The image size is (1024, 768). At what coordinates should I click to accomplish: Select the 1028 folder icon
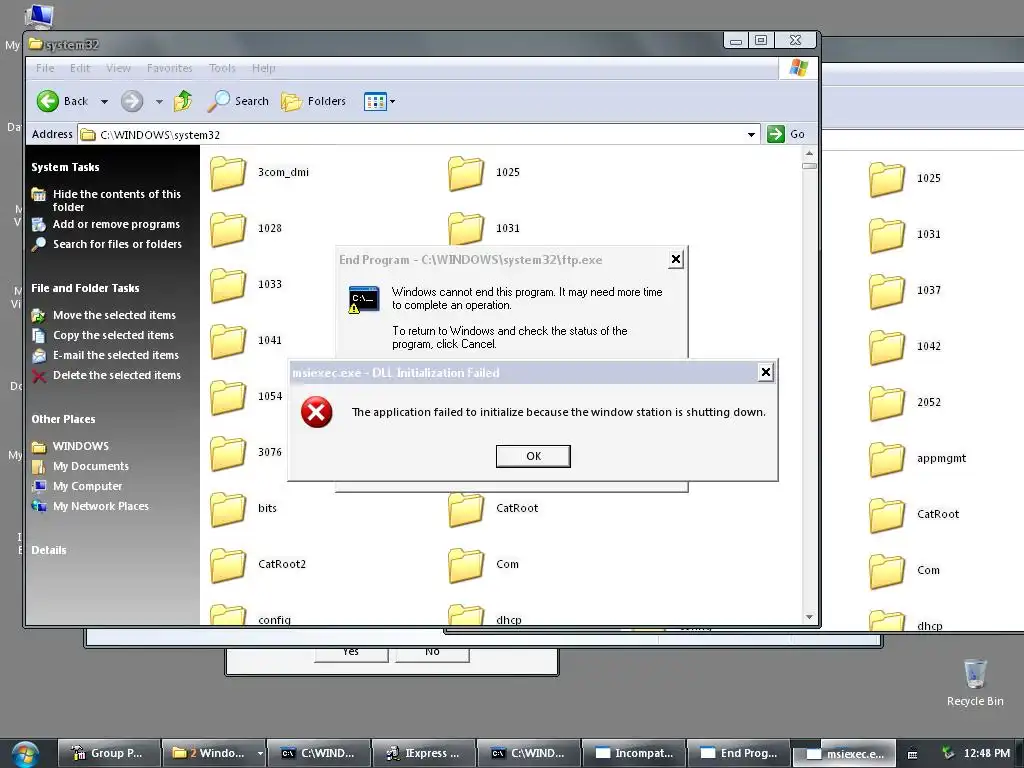pyautogui.click(x=228, y=229)
